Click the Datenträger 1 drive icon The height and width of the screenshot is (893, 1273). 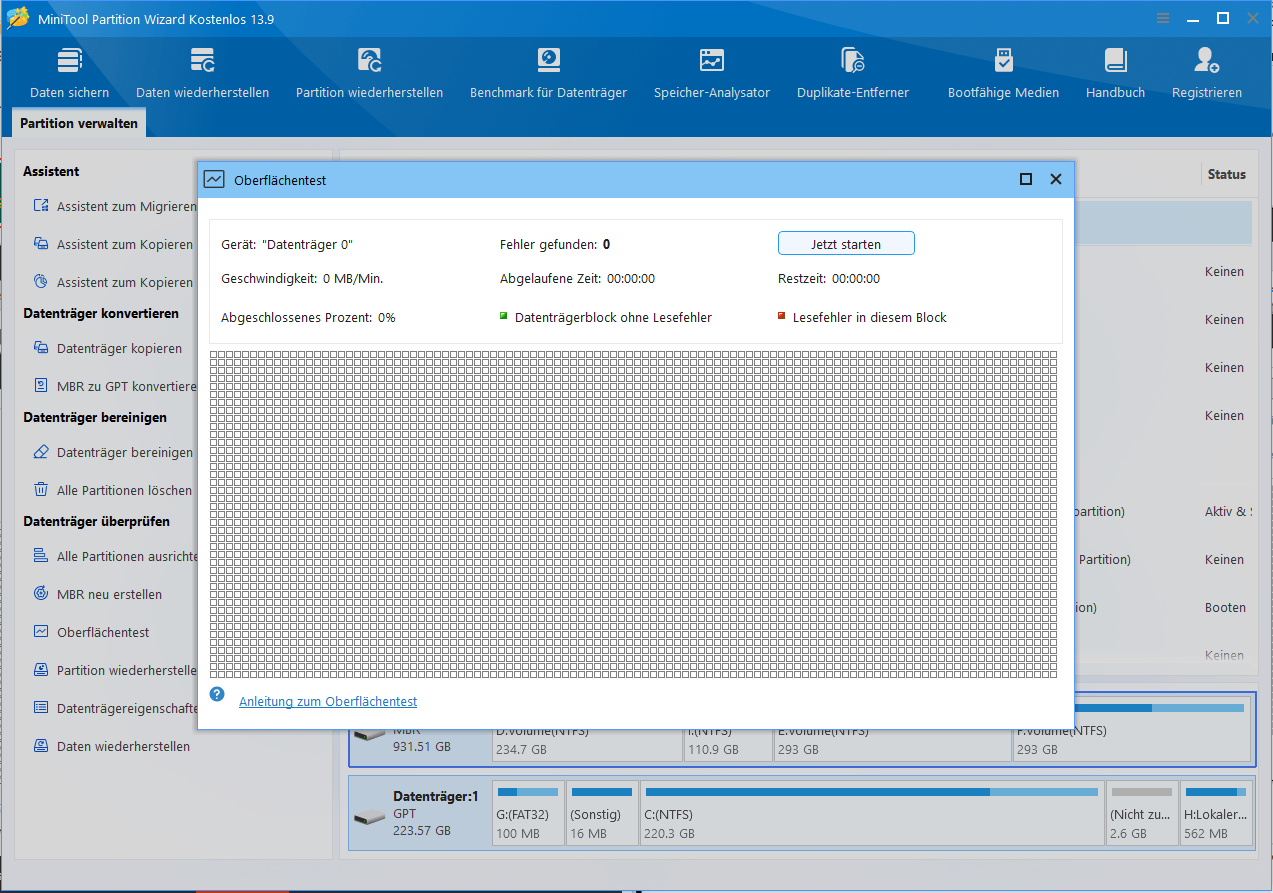(x=369, y=817)
